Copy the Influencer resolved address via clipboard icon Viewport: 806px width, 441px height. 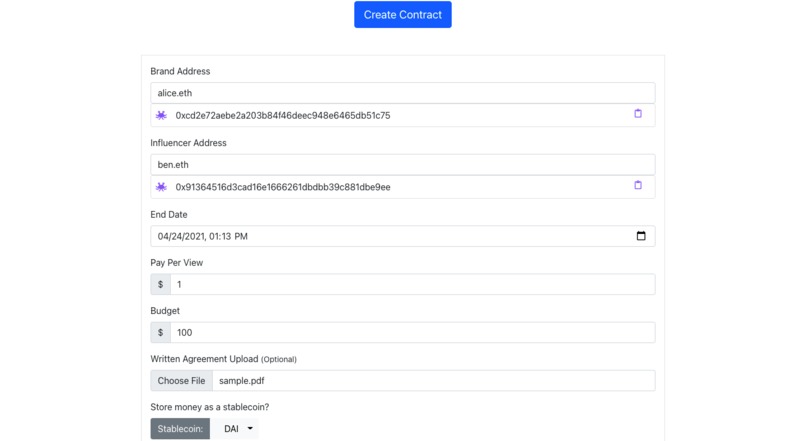(x=638, y=185)
